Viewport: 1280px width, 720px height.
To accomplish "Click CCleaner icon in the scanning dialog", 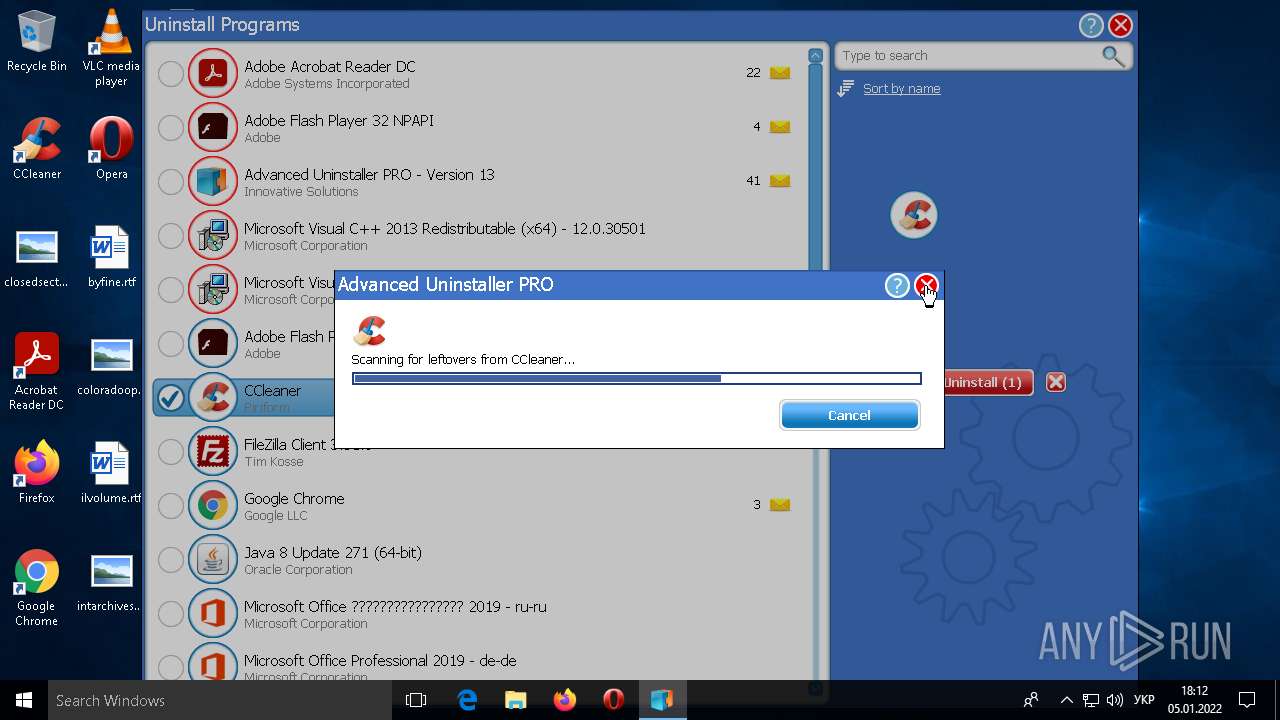I will (370, 331).
